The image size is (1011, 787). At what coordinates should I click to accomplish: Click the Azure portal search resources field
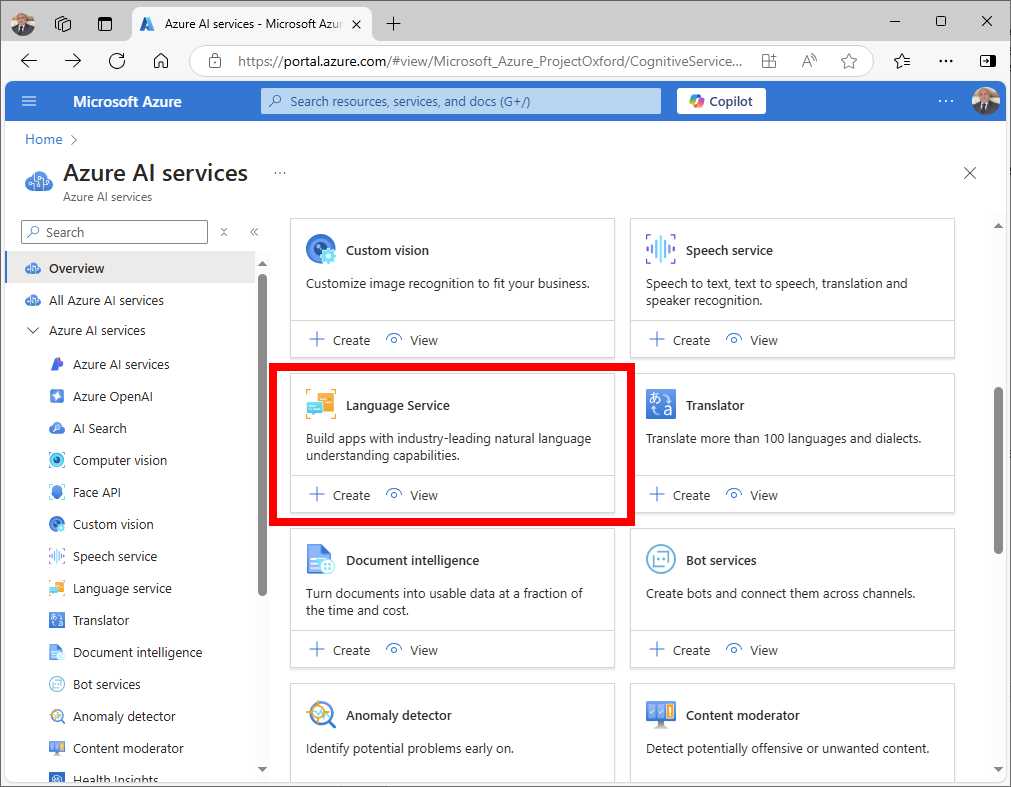tap(460, 101)
